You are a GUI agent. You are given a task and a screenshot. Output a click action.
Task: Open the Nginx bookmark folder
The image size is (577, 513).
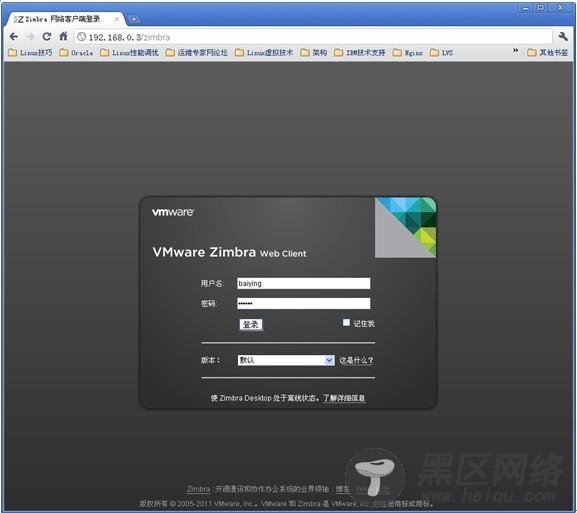coord(407,53)
